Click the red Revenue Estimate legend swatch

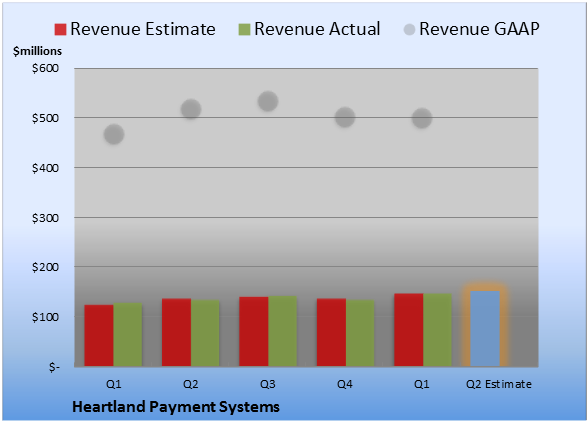[60, 30]
